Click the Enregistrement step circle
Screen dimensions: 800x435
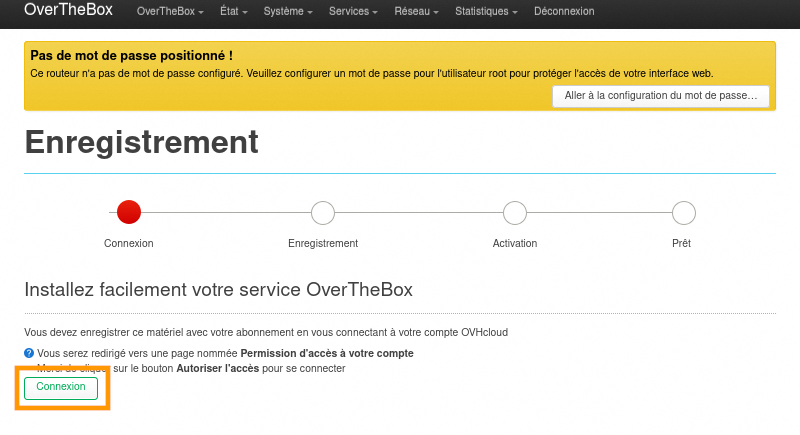(x=323, y=212)
